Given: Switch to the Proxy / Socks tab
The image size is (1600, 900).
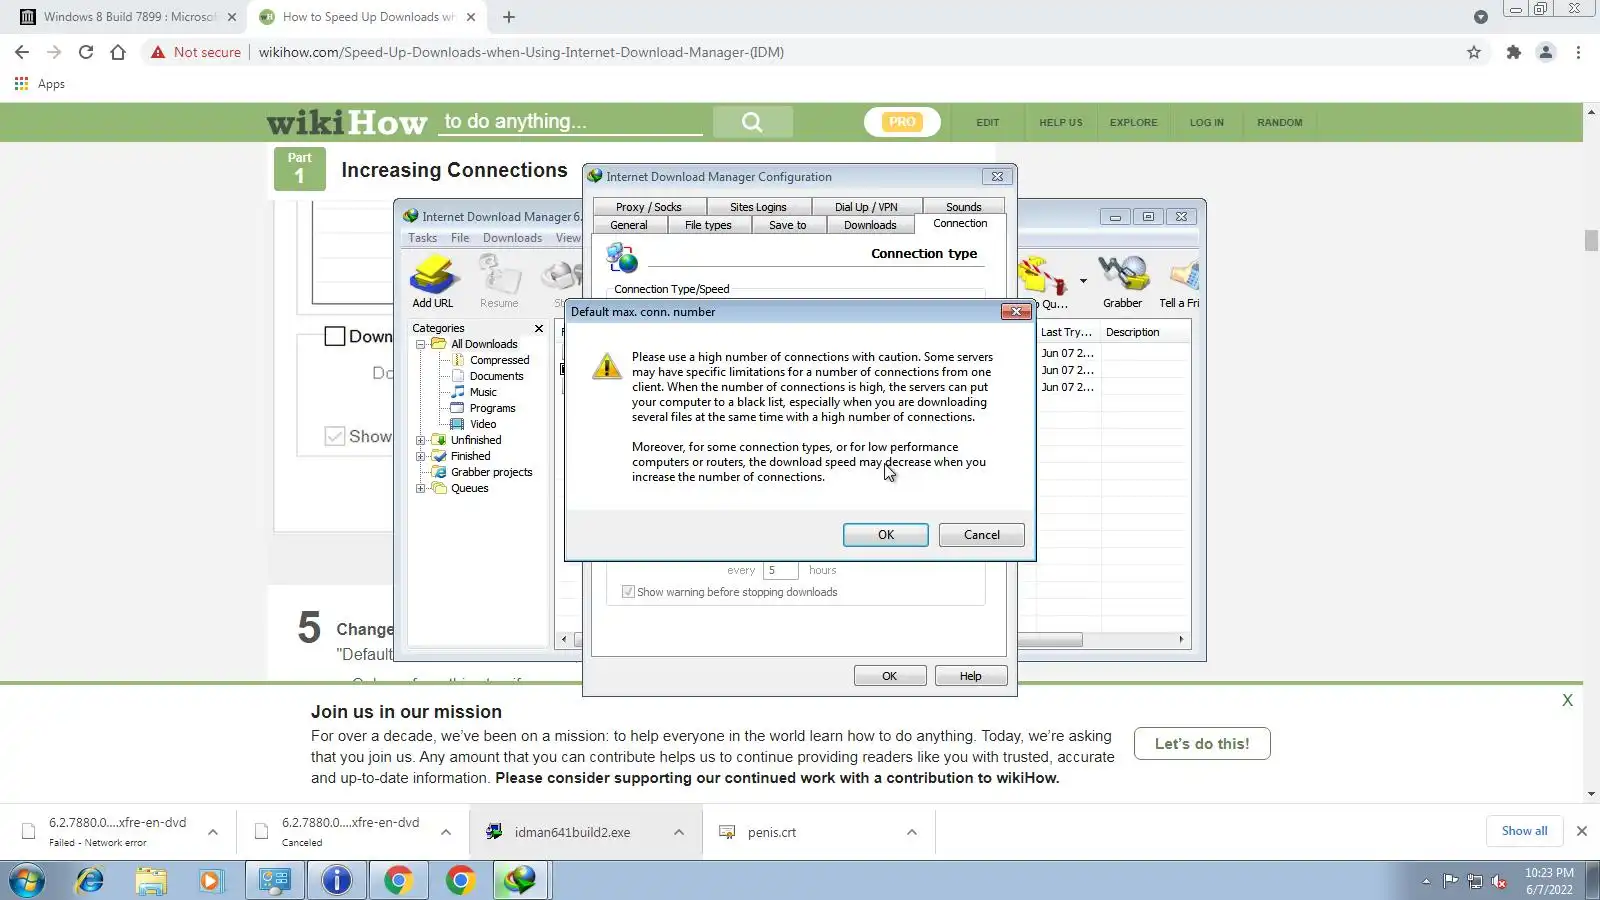Looking at the screenshot, I should pos(648,207).
